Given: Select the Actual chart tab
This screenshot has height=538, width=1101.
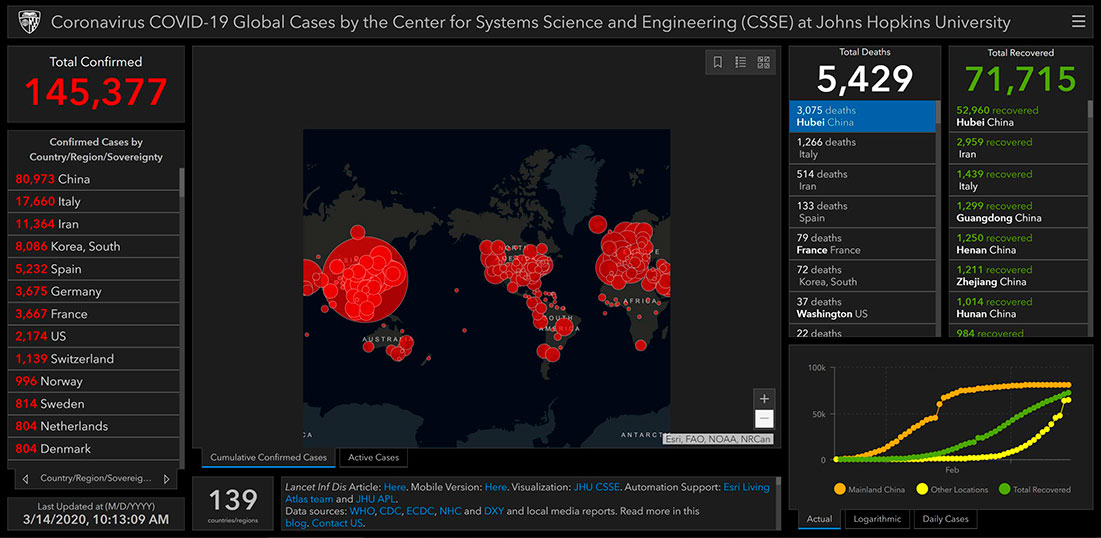Looking at the screenshot, I should (819, 519).
